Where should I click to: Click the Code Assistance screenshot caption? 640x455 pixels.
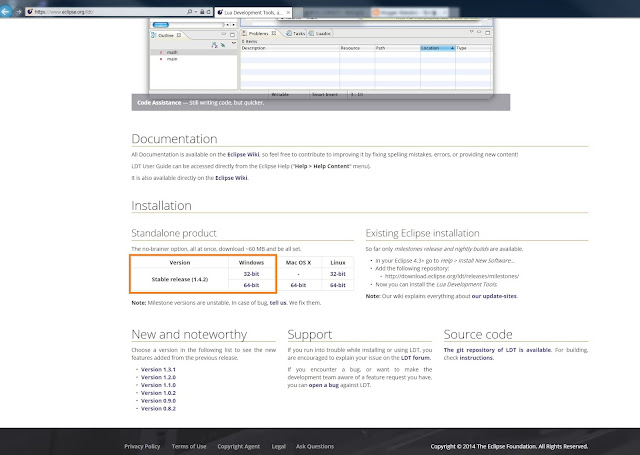coord(320,102)
